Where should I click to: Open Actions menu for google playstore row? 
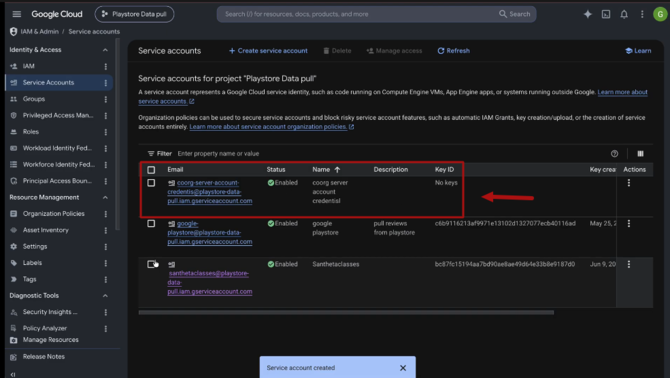click(629, 223)
